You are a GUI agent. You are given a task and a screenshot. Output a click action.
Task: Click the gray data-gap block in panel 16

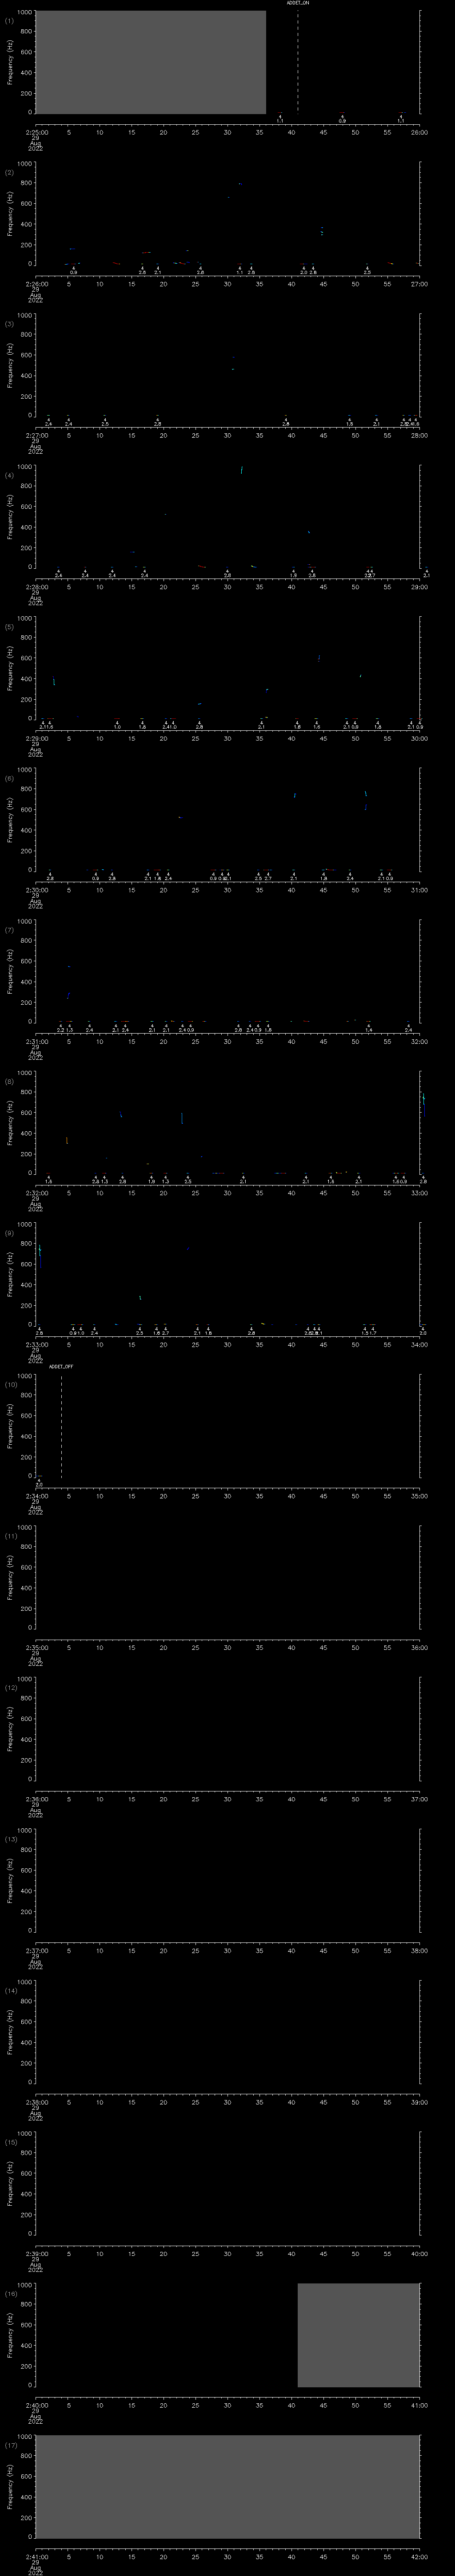click(358, 2335)
